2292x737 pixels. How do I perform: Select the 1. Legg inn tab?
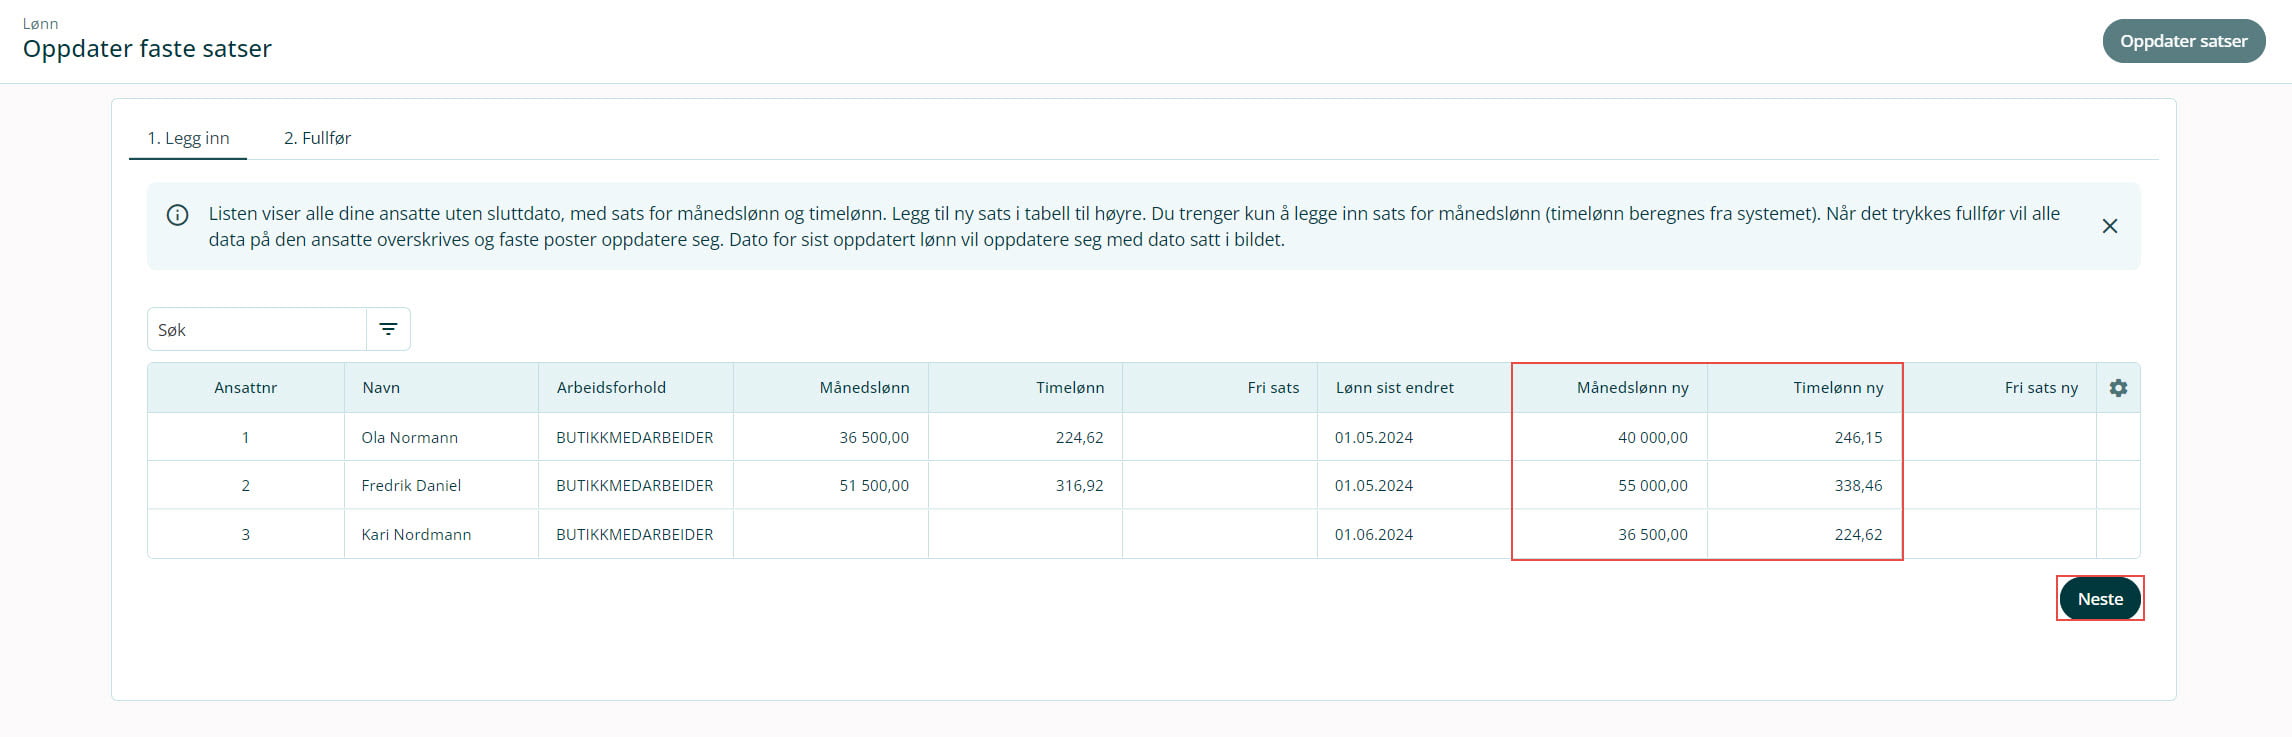tap(188, 138)
